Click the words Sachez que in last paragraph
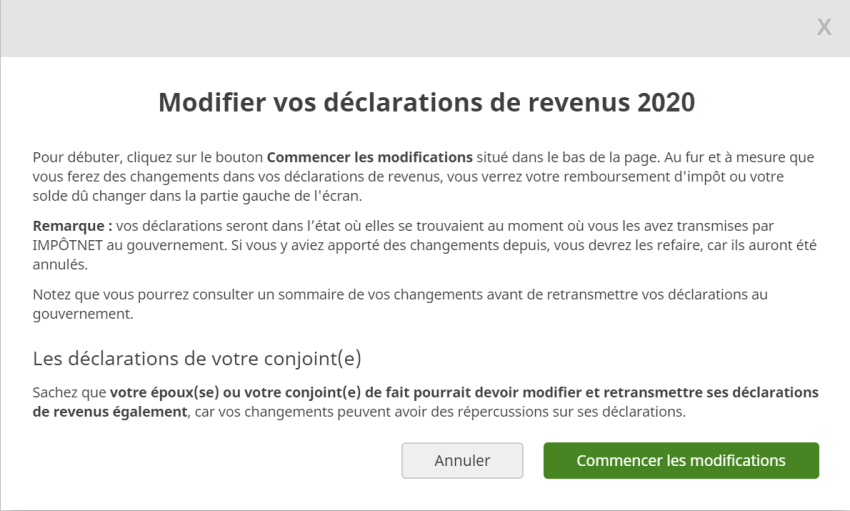The width and height of the screenshot is (850, 511). (69, 392)
